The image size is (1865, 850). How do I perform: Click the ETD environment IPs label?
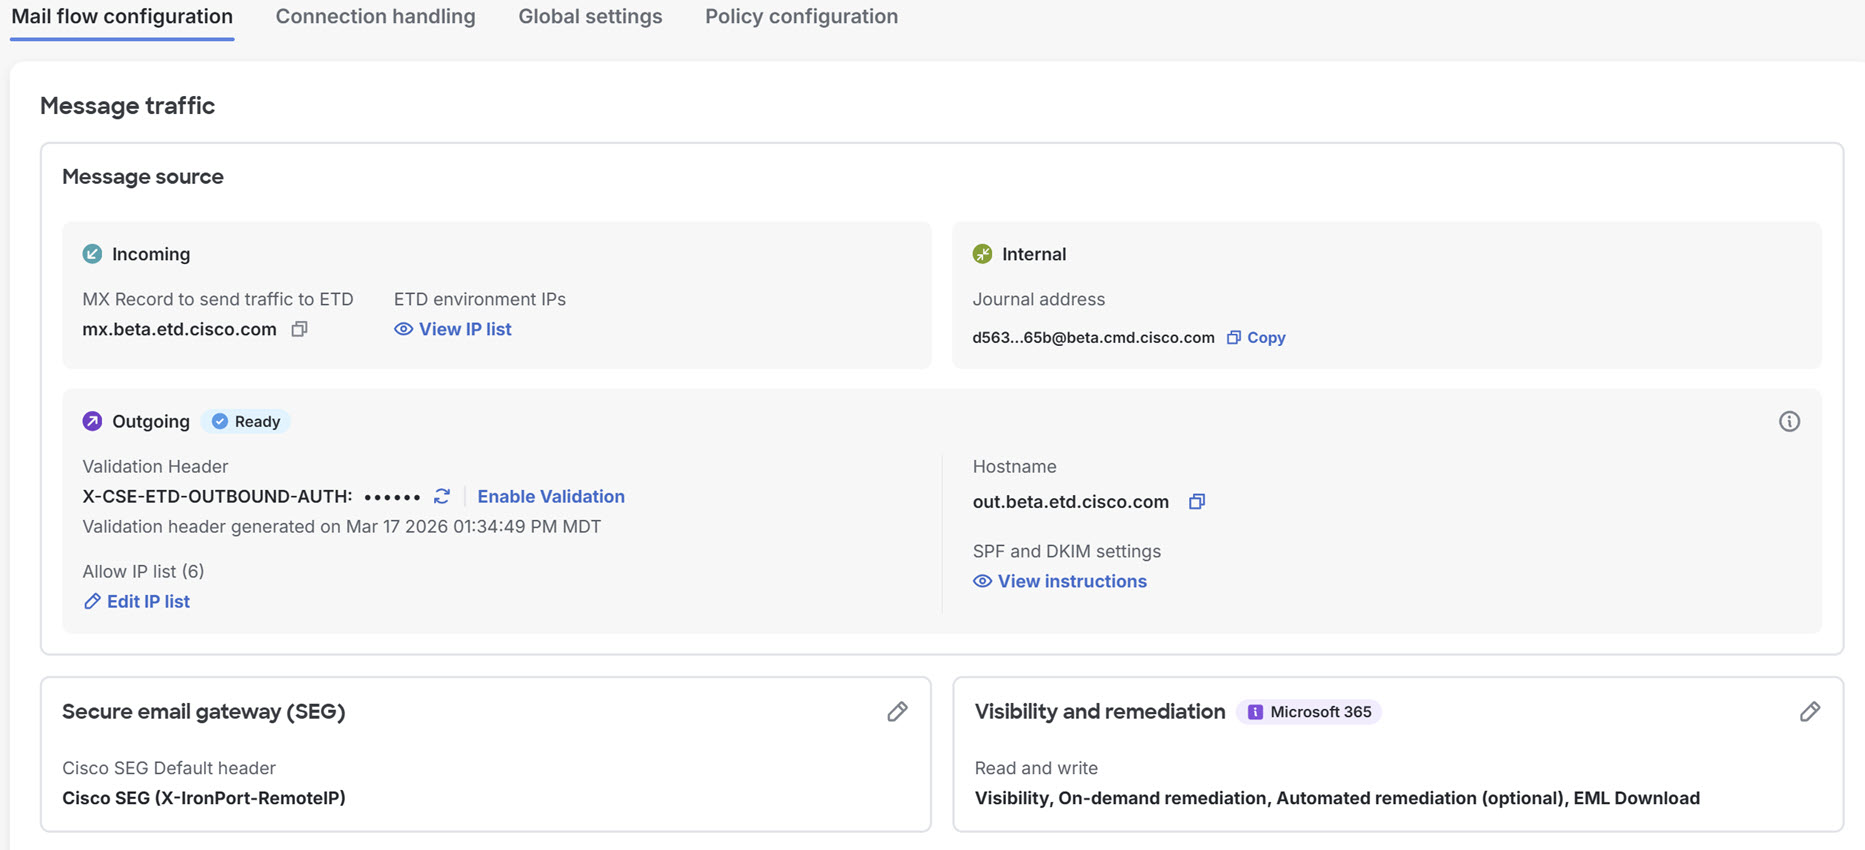pyautogui.click(x=480, y=299)
